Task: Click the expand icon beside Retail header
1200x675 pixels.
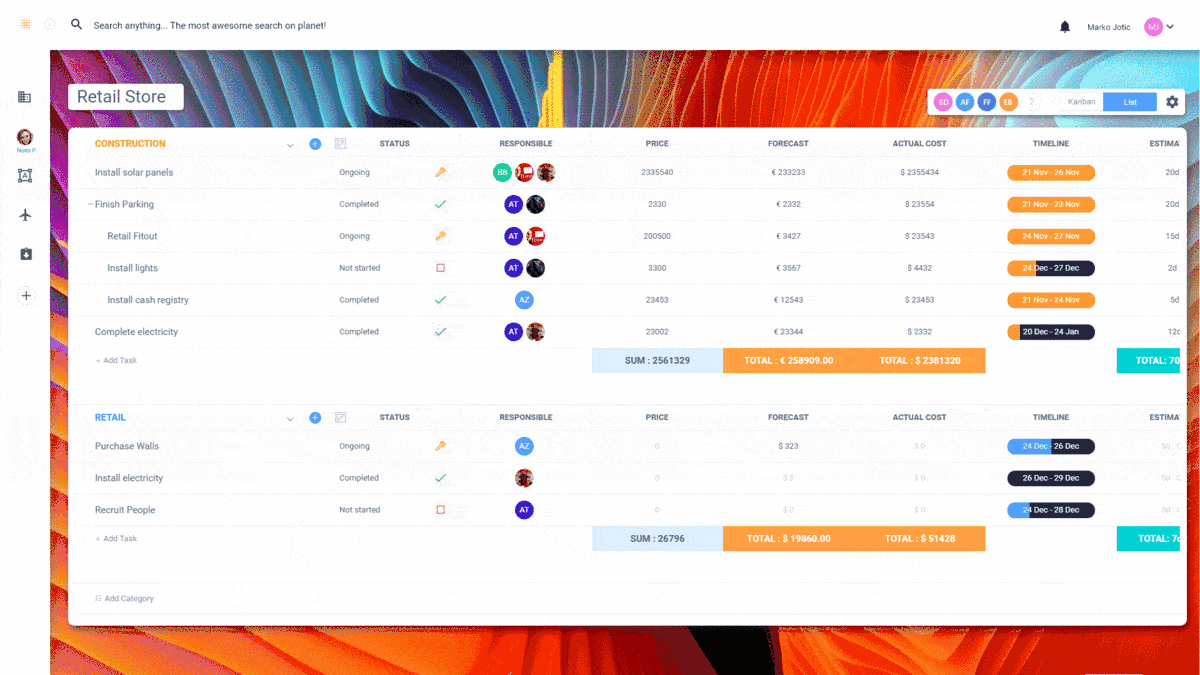Action: point(340,418)
